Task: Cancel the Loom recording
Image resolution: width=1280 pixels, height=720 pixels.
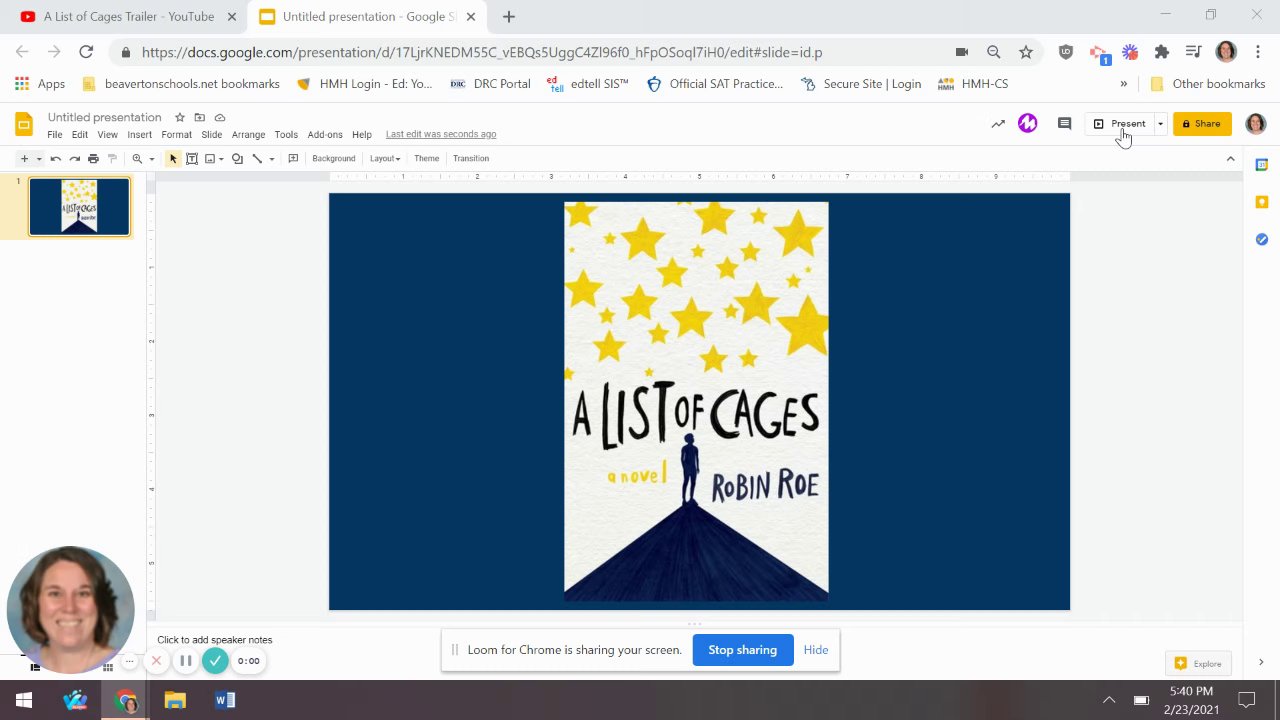Action: [x=156, y=661]
